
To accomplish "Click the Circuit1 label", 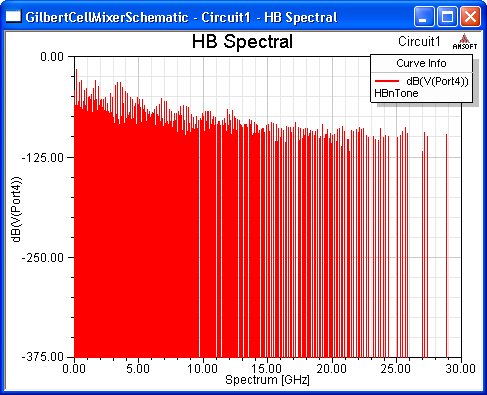I will 419,41.
